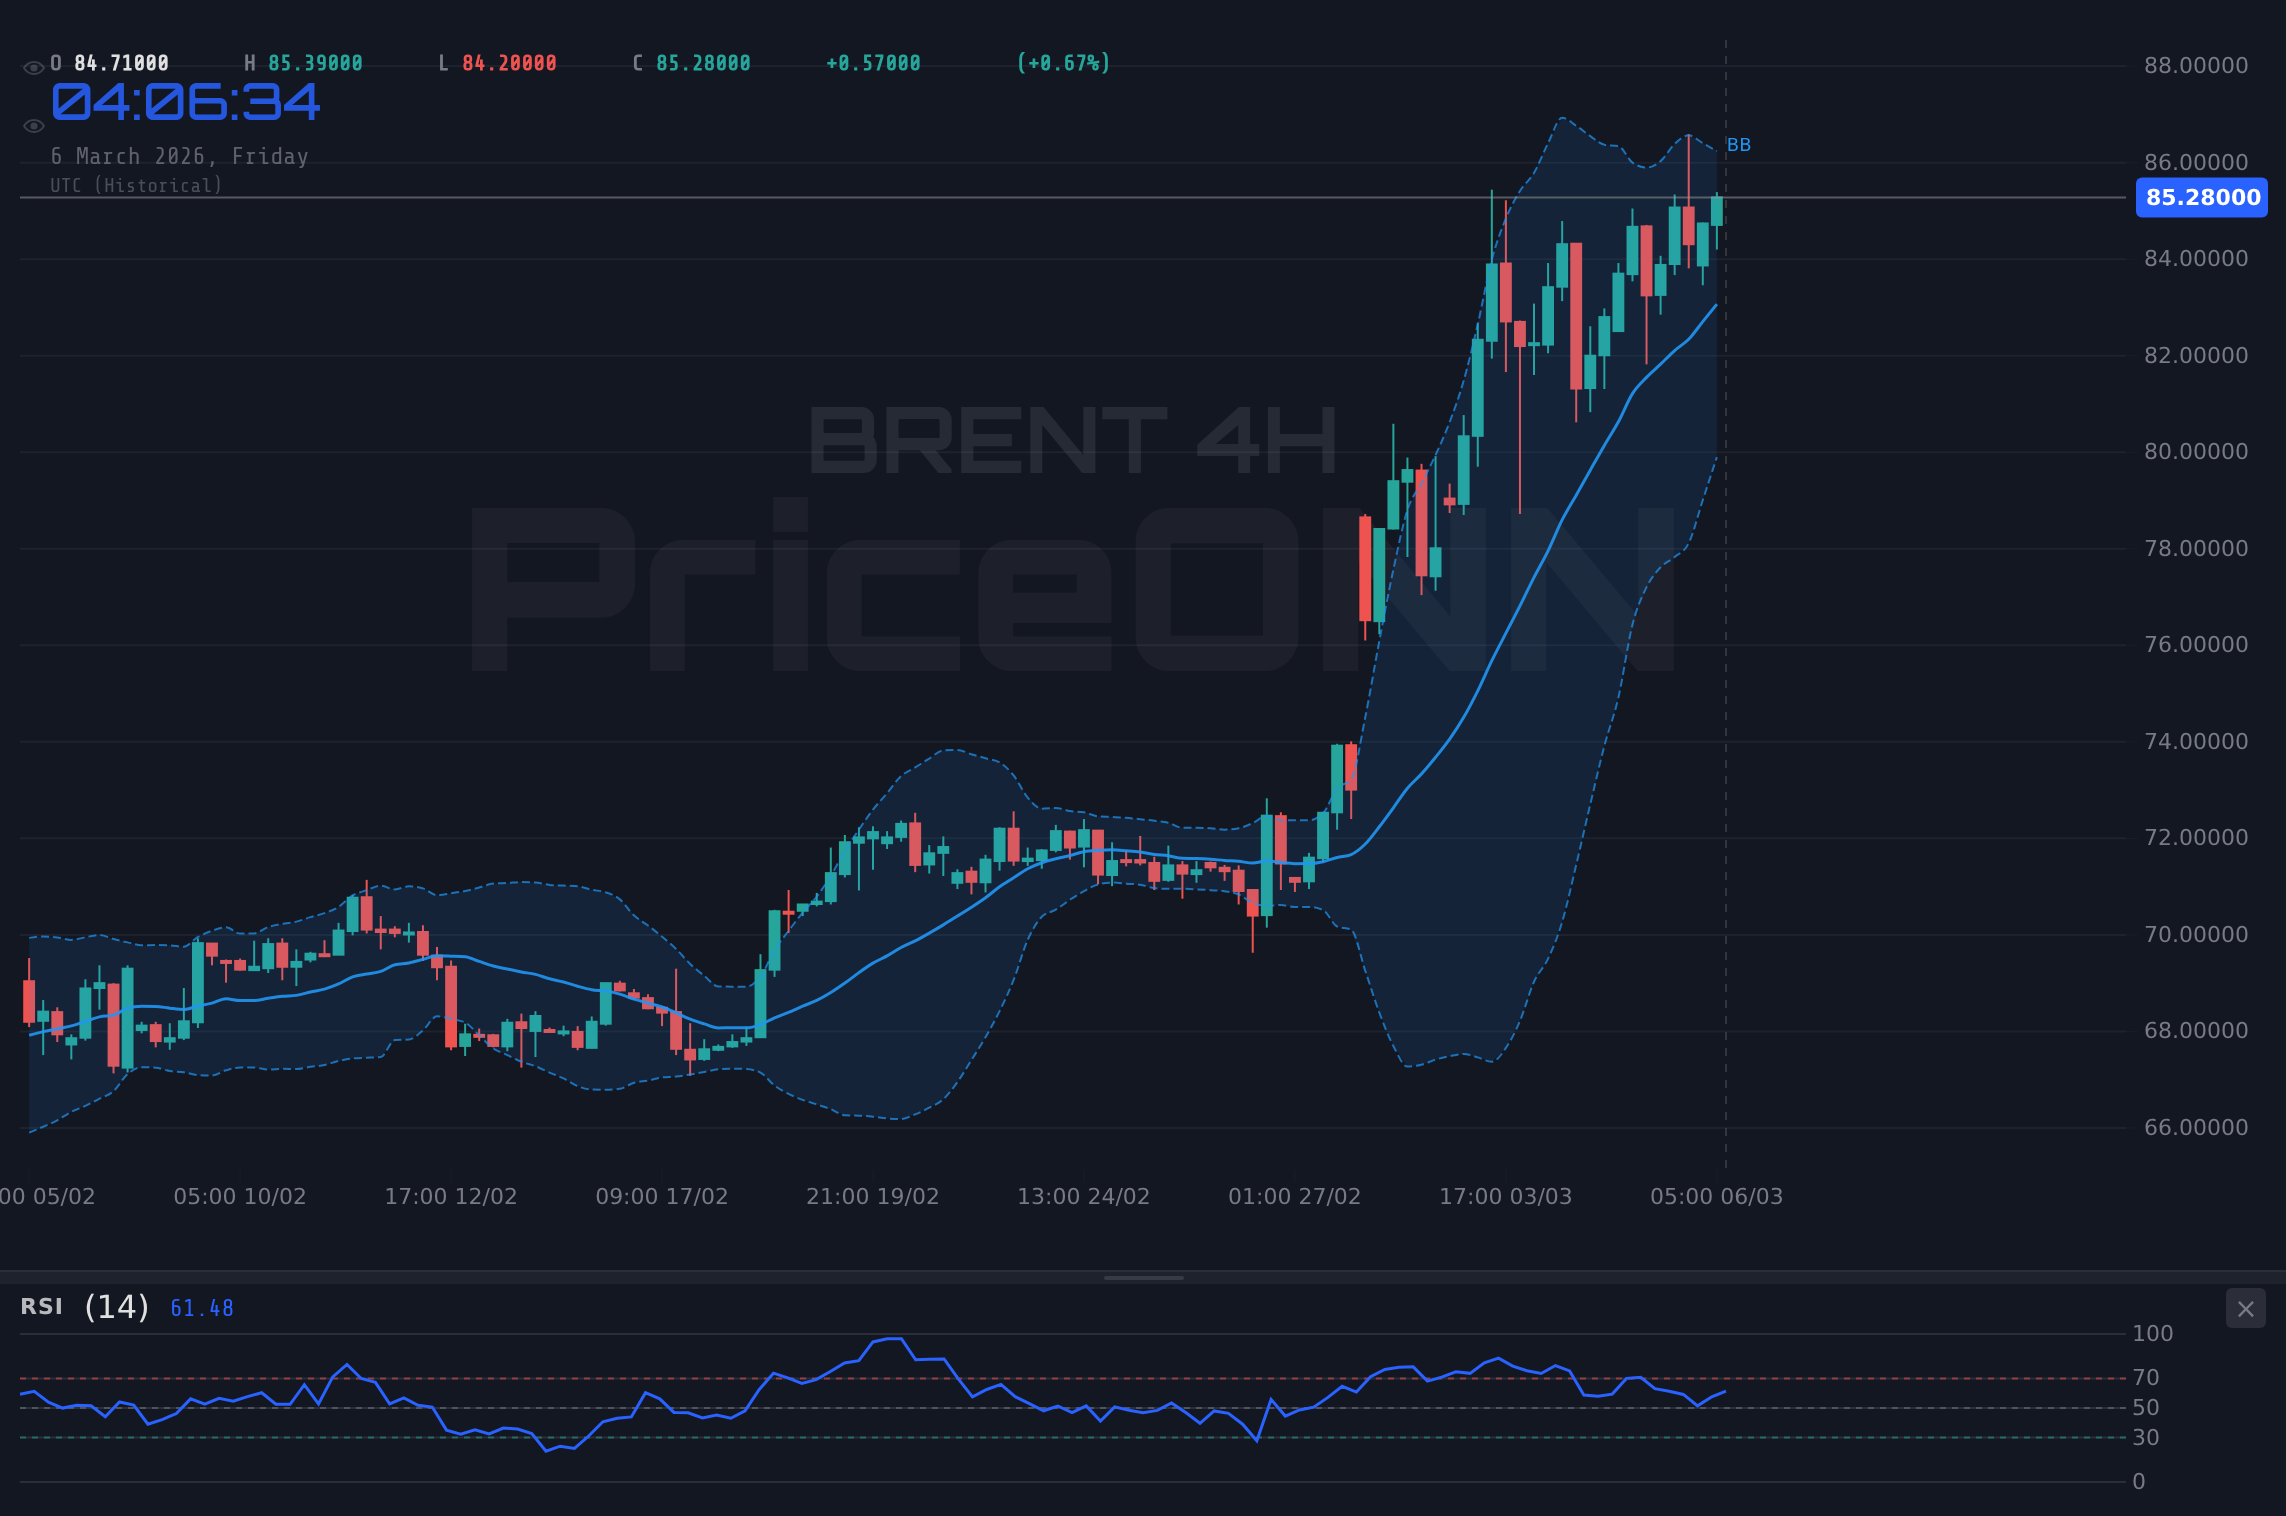Screen dimensions: 2286x1516
Task: Click the RSI value 61.48
Action: pyautogui.click(x=202, y=1308)
